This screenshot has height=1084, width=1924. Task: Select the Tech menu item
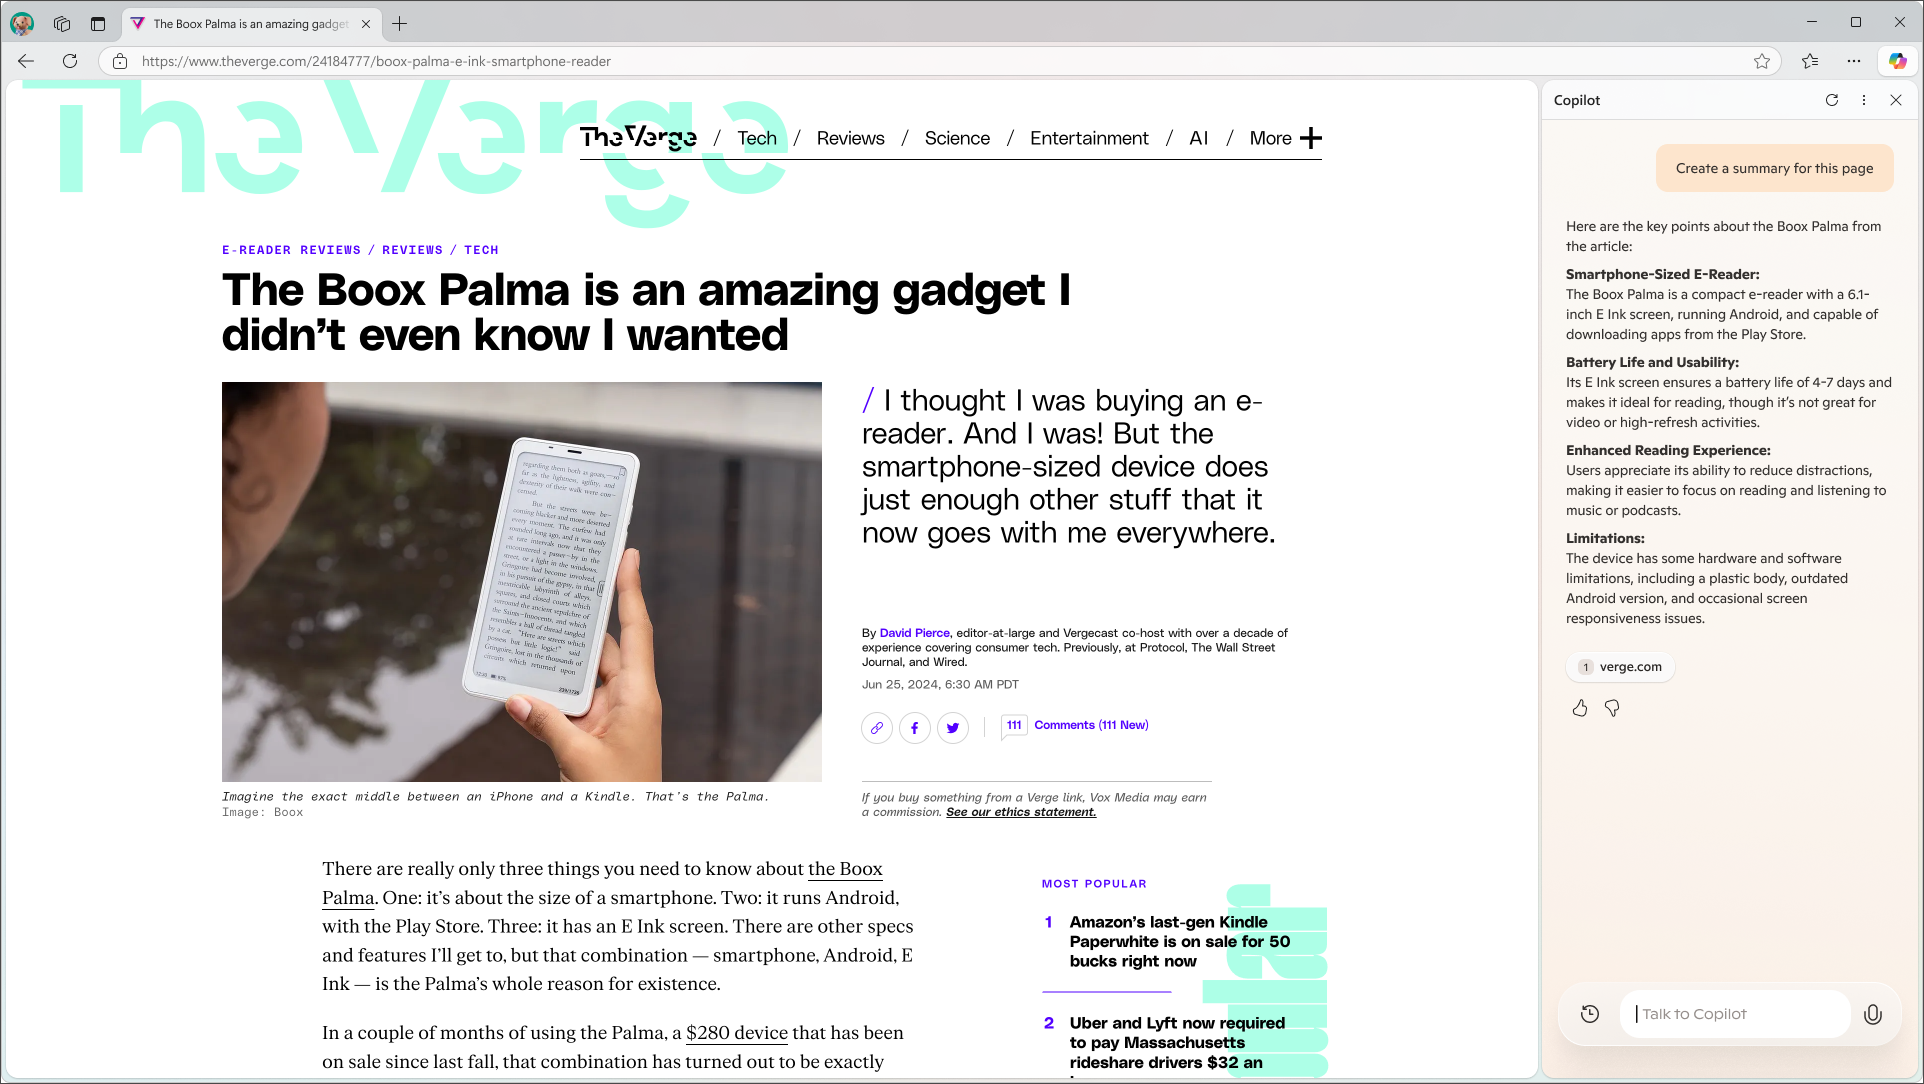click(x=757, y=137)
